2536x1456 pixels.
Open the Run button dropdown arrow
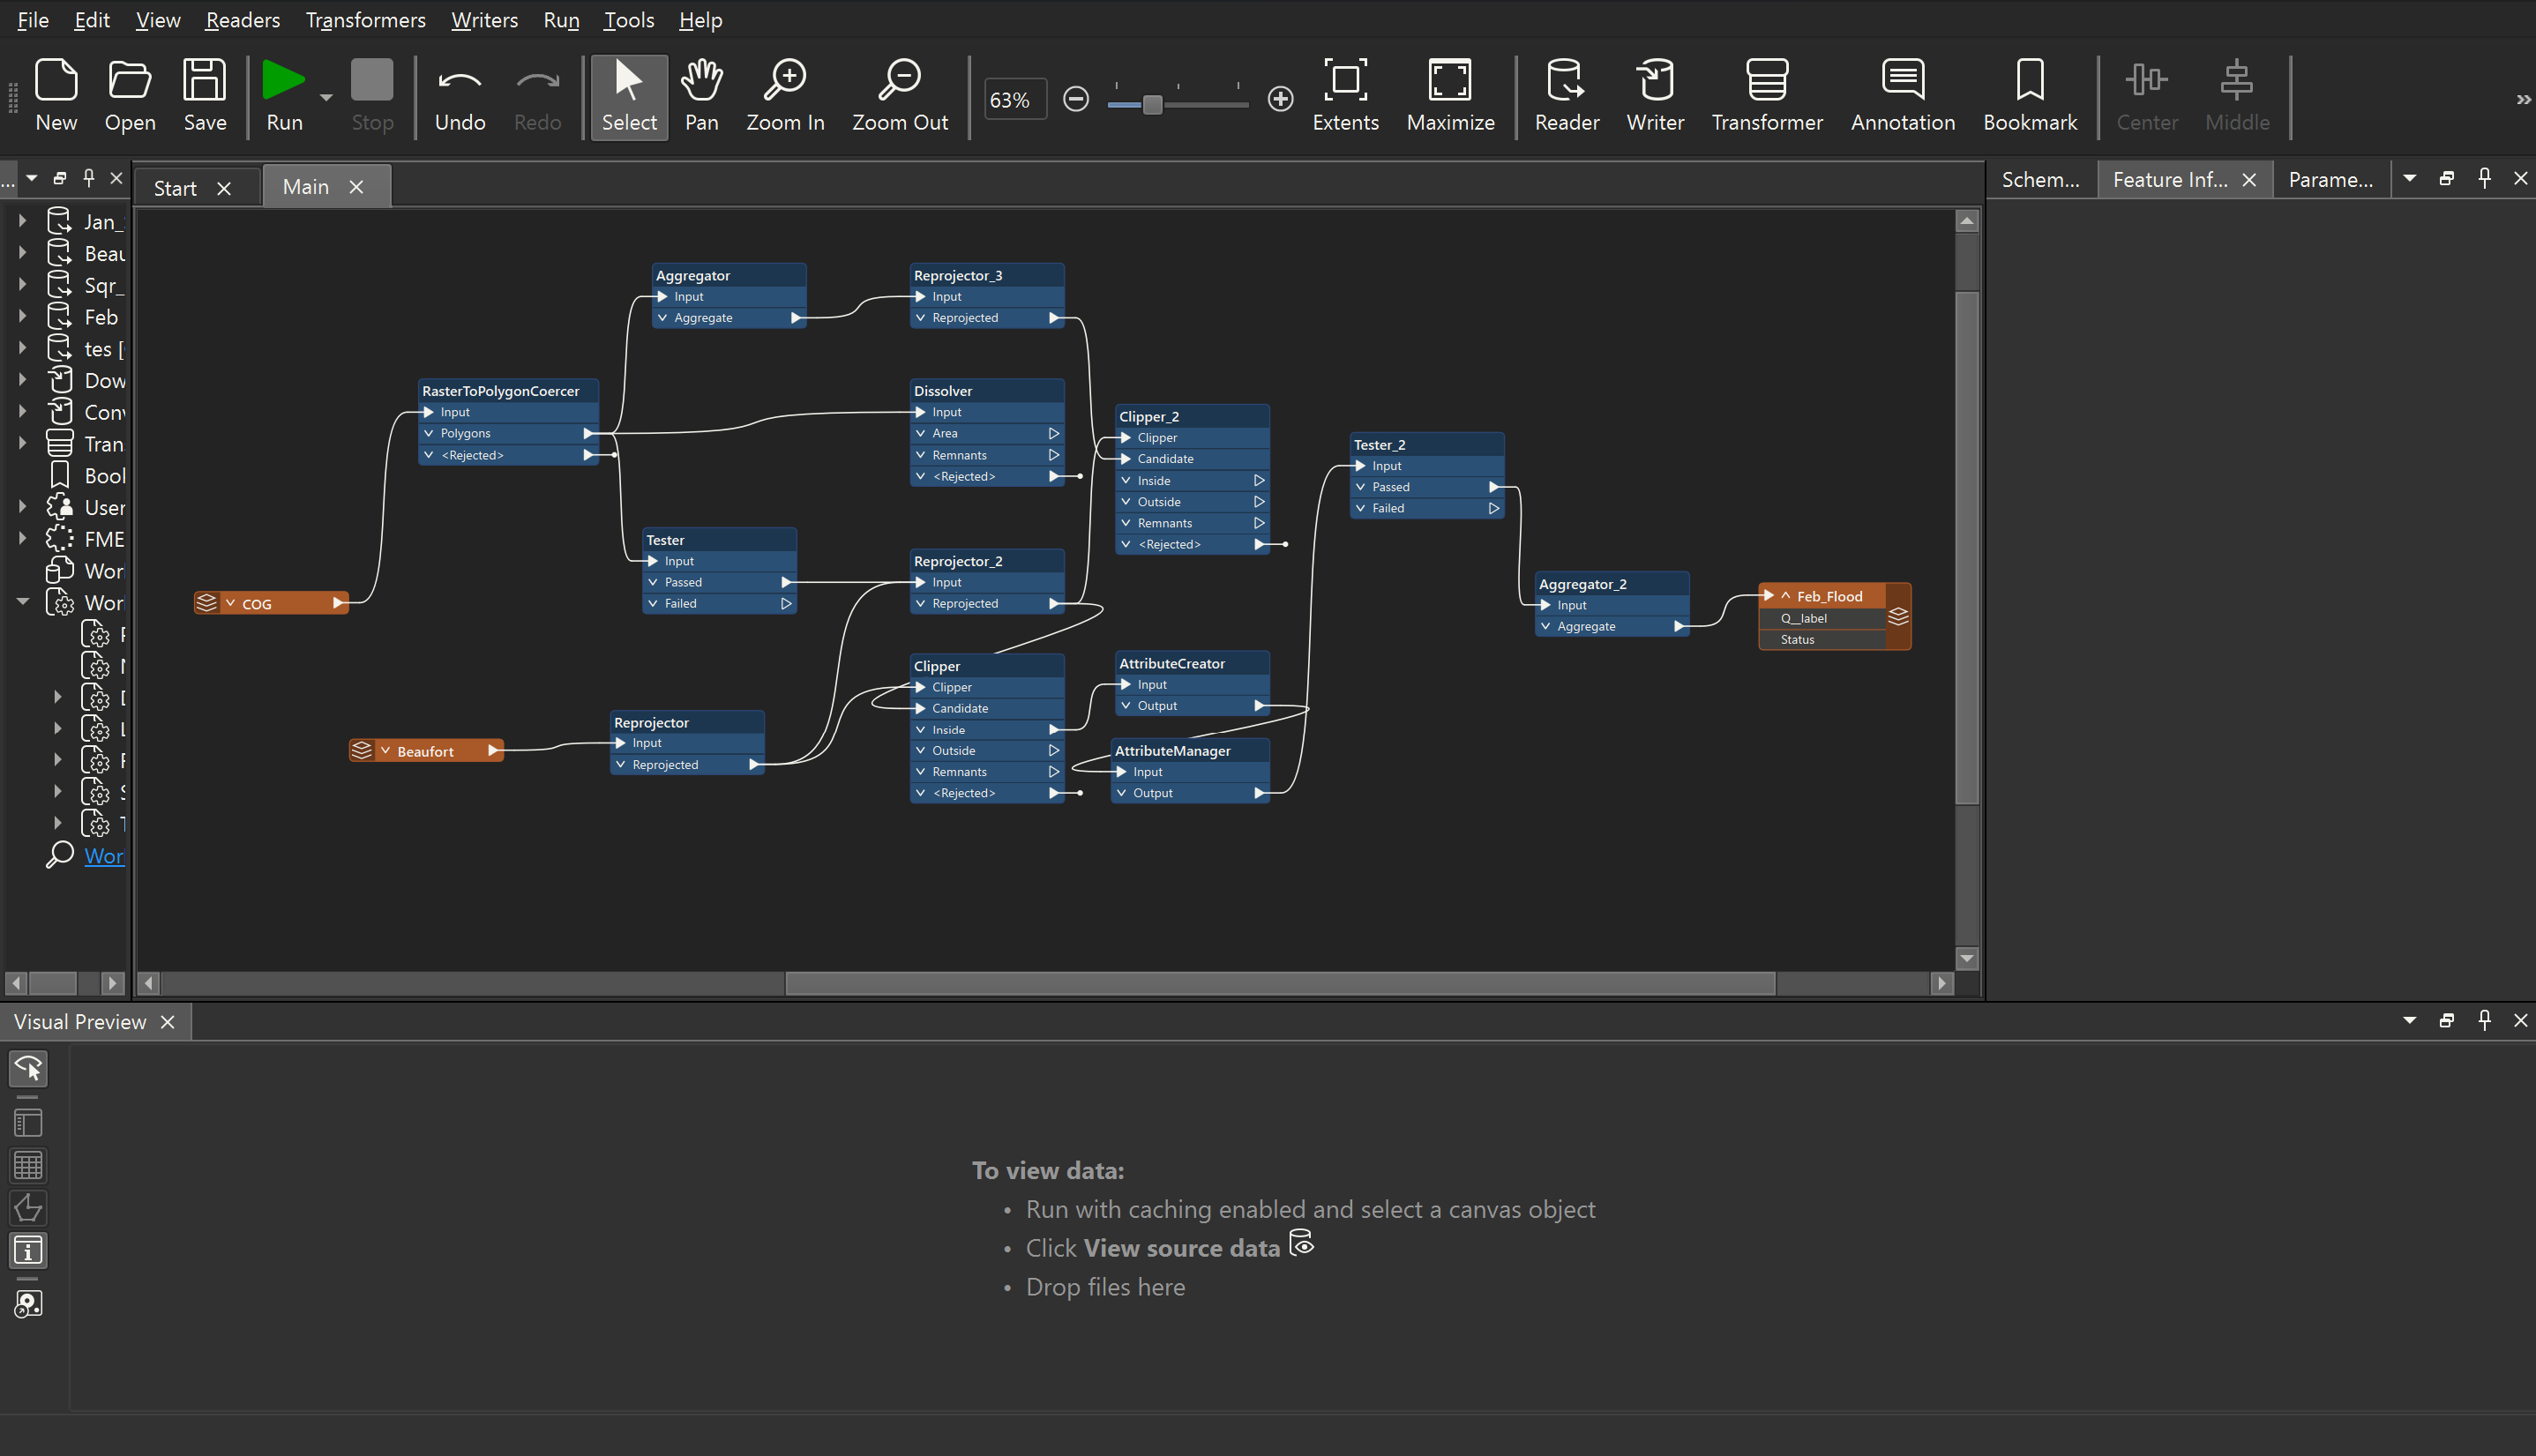pyautogui.click(x=326, y=98)
